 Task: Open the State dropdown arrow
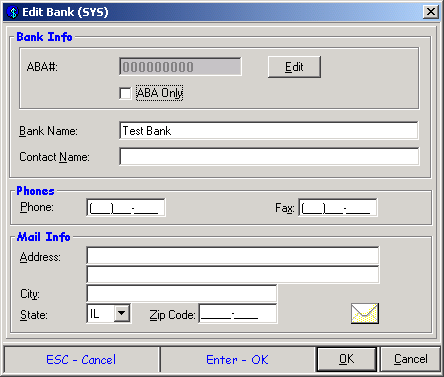[x=122, y=313]
